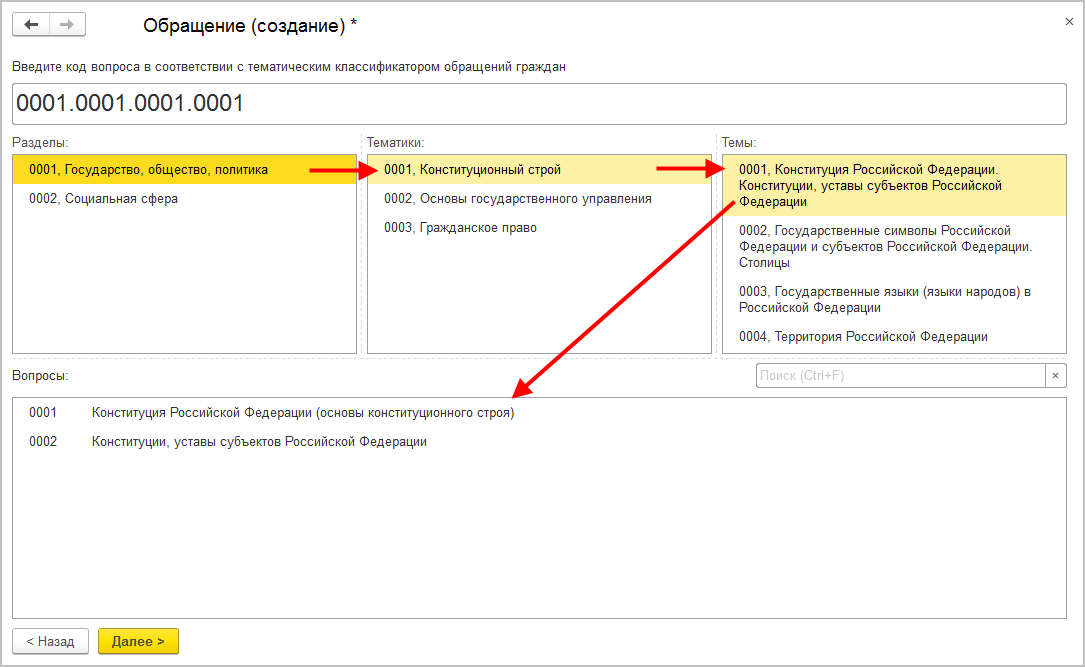The width and height of the screenshot is (1085, 667).
Task: Select topic 0003 Государственные языки
Action: click(x=884, y=299)
